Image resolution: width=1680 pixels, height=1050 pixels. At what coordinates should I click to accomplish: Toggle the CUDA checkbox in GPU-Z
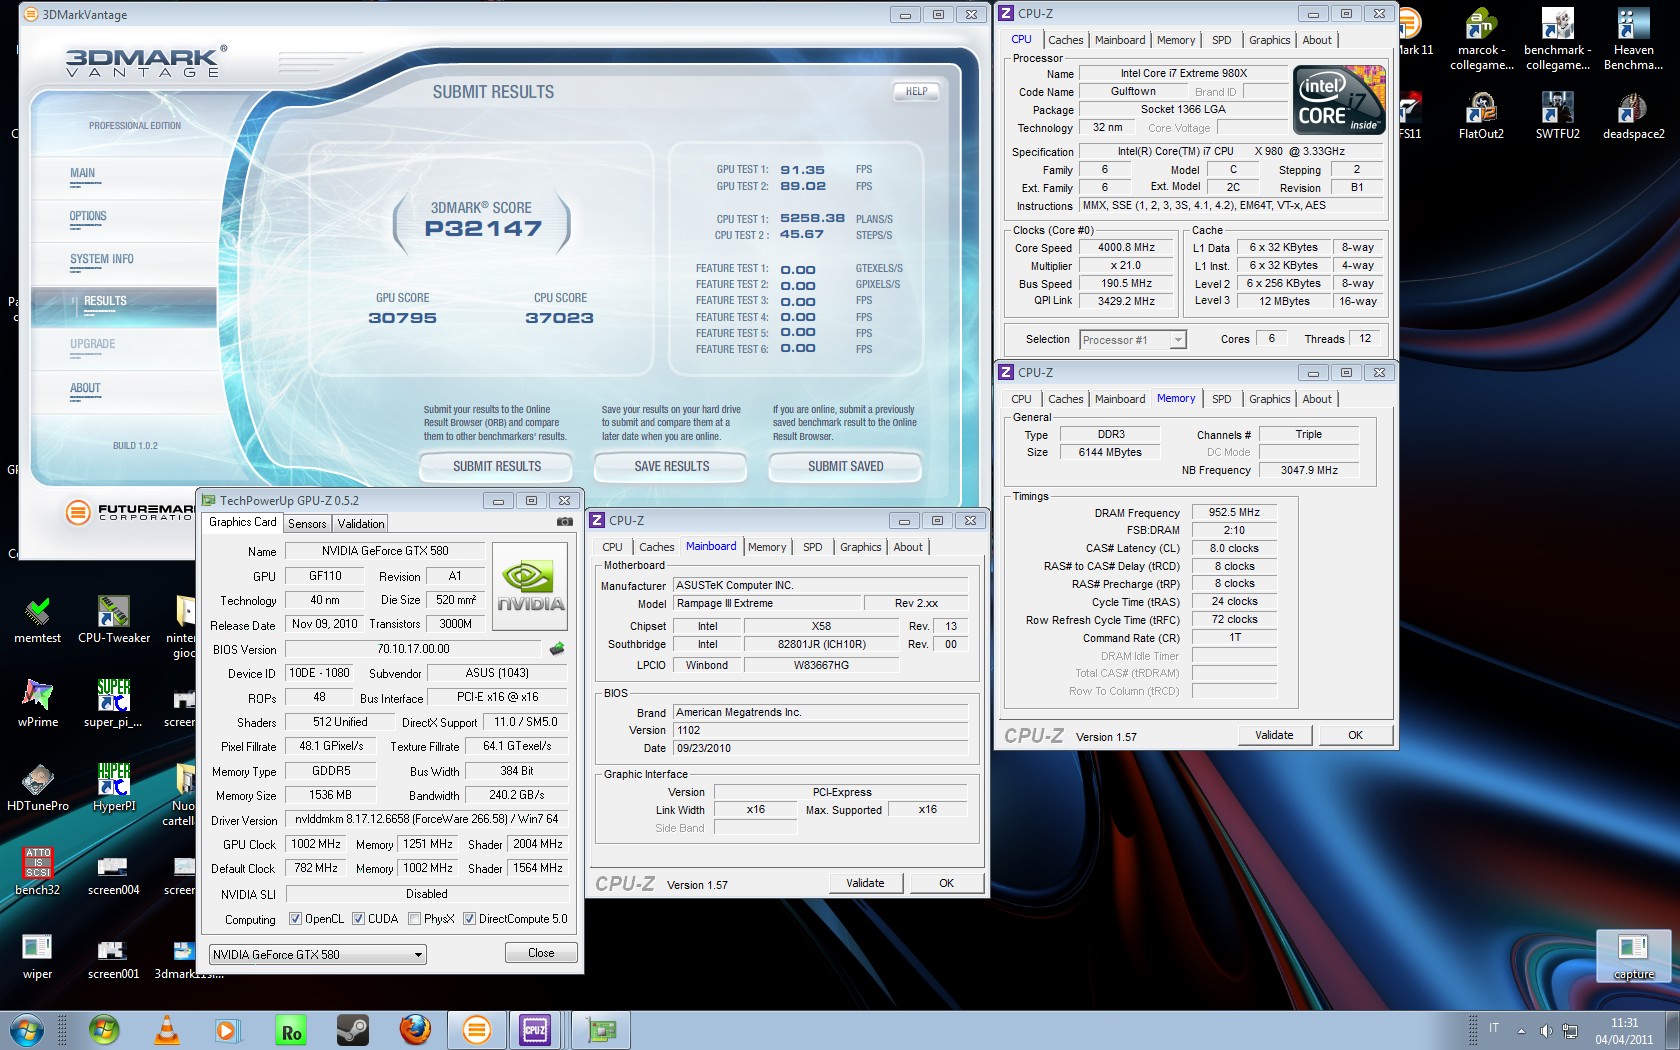[x=358, y=919]
